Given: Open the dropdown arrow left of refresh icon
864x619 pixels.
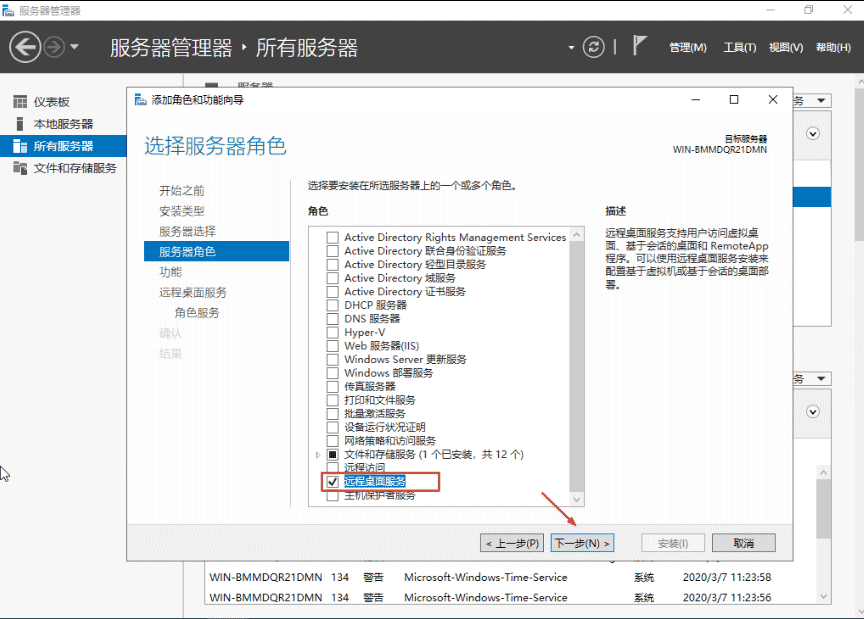Looking at the screenshot, I should [x=571, y=47].
